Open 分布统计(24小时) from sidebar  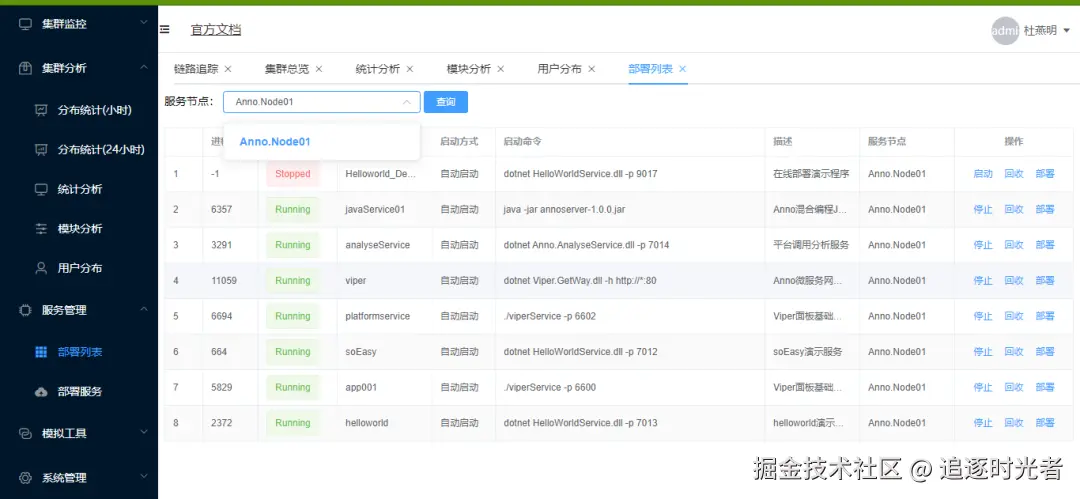100,150
